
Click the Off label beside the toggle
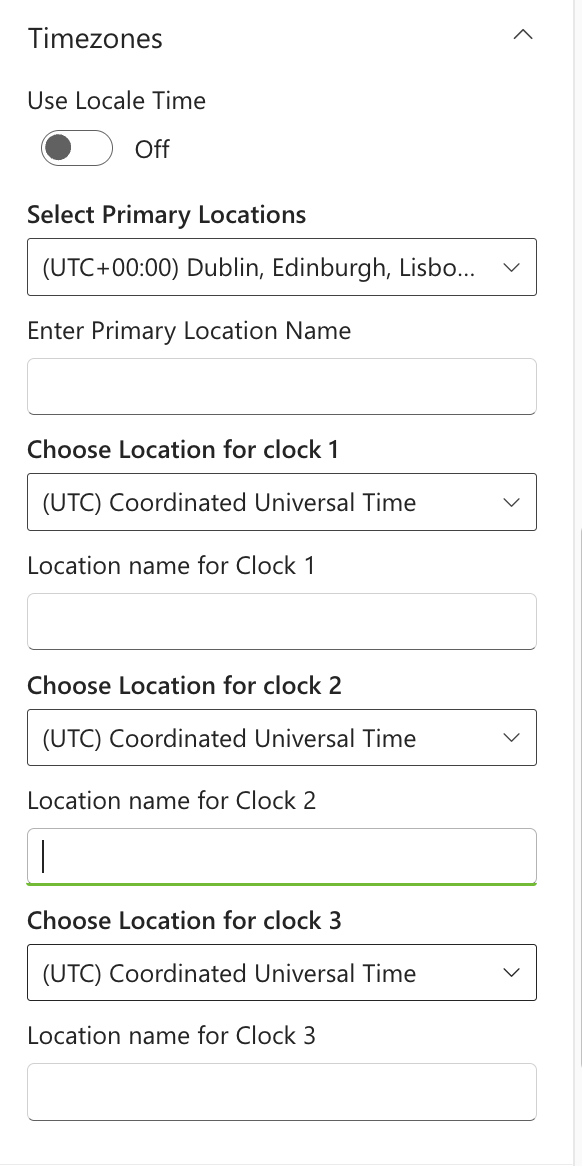point(151,149)
